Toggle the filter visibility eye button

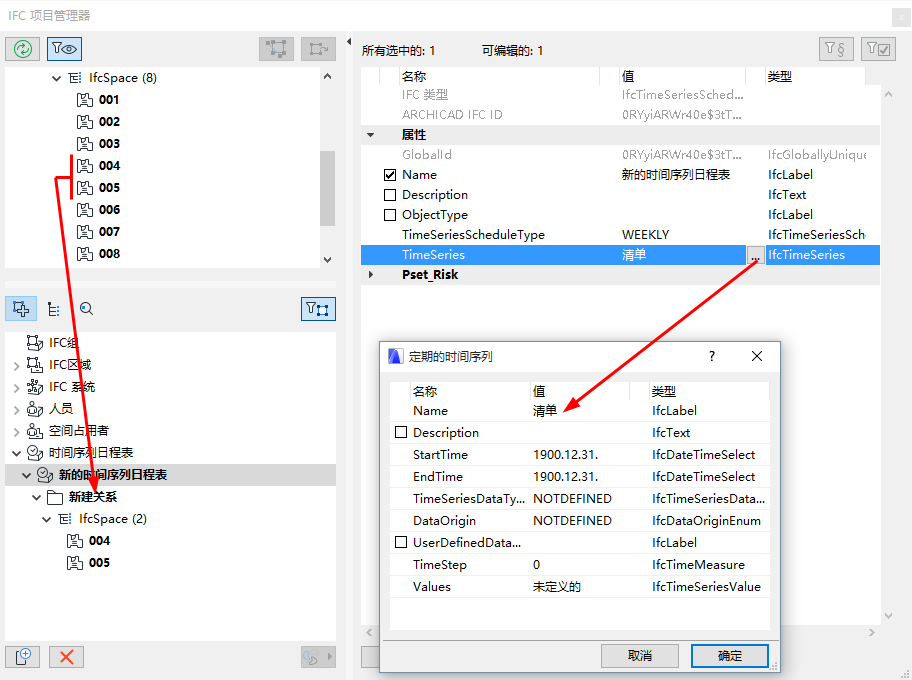pos(64,49)
